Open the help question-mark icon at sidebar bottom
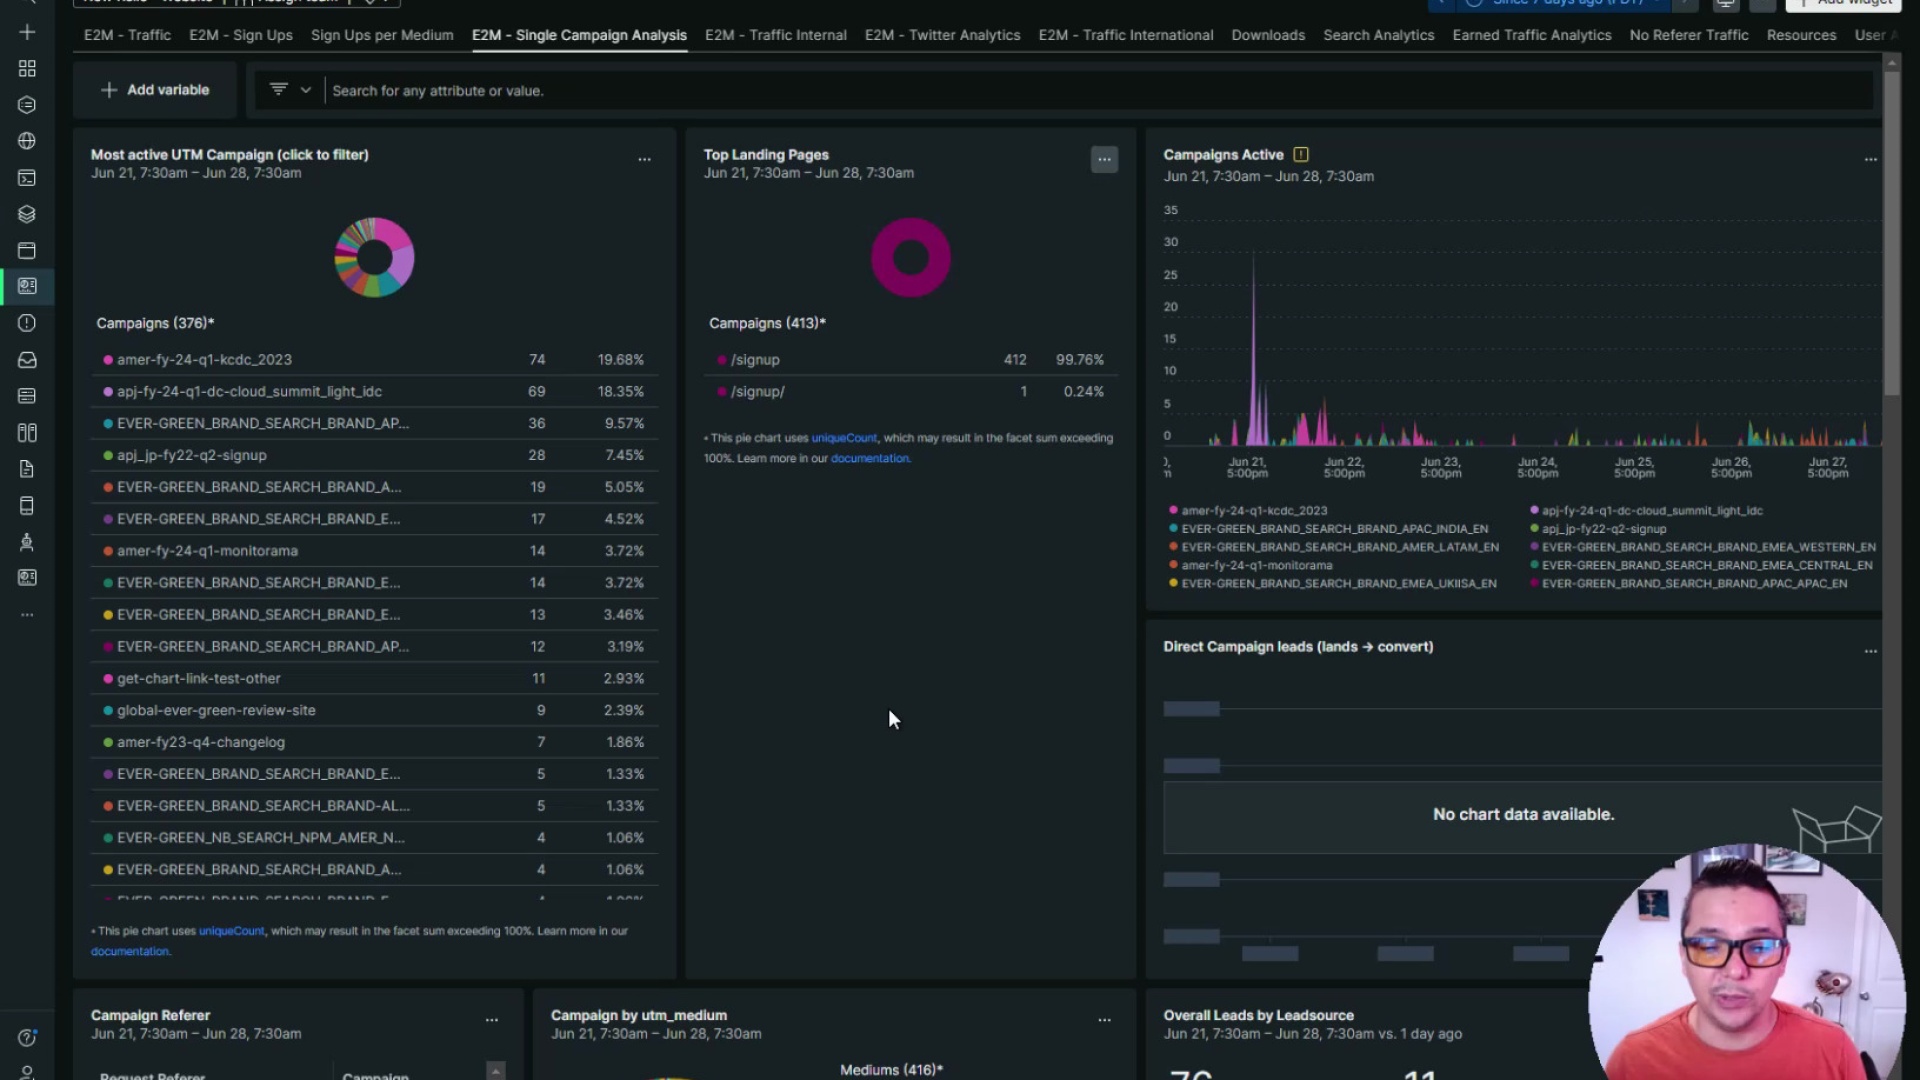The width and height of the screenshot is (1920, 1080). click(x=27, y=1038)
